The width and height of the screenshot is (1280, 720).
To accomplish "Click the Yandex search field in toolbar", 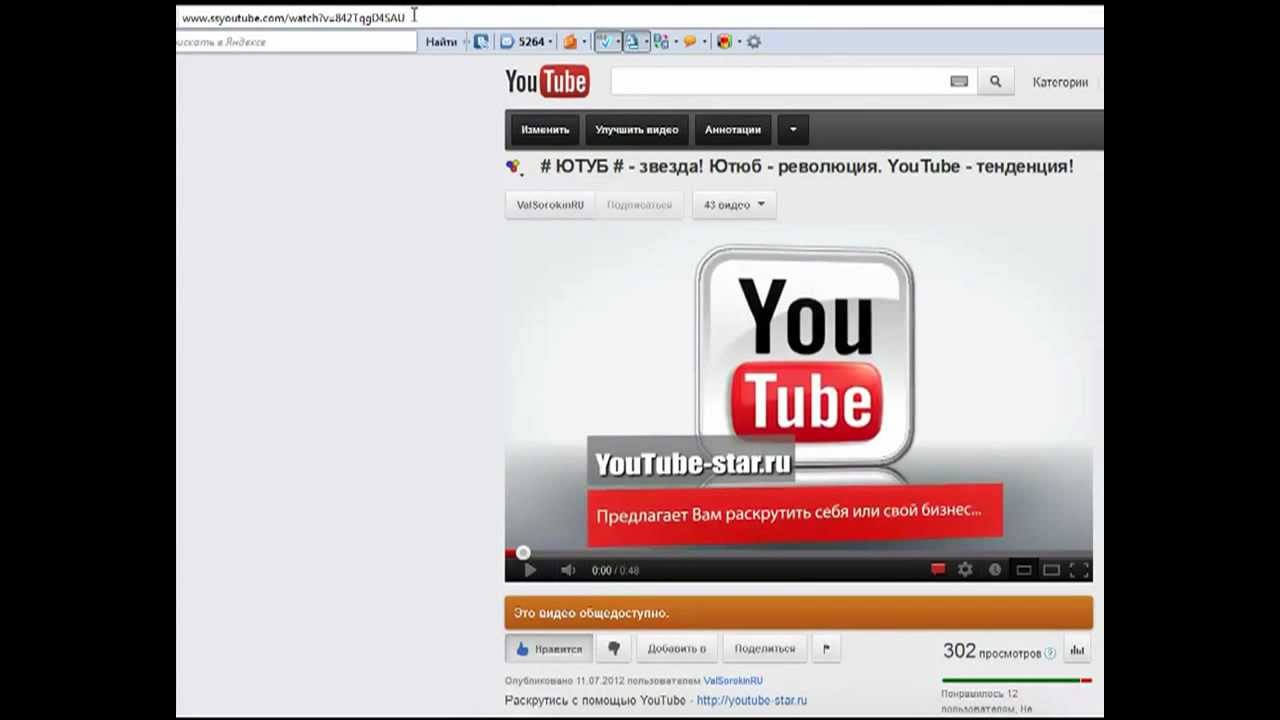I will click(296, 42).
